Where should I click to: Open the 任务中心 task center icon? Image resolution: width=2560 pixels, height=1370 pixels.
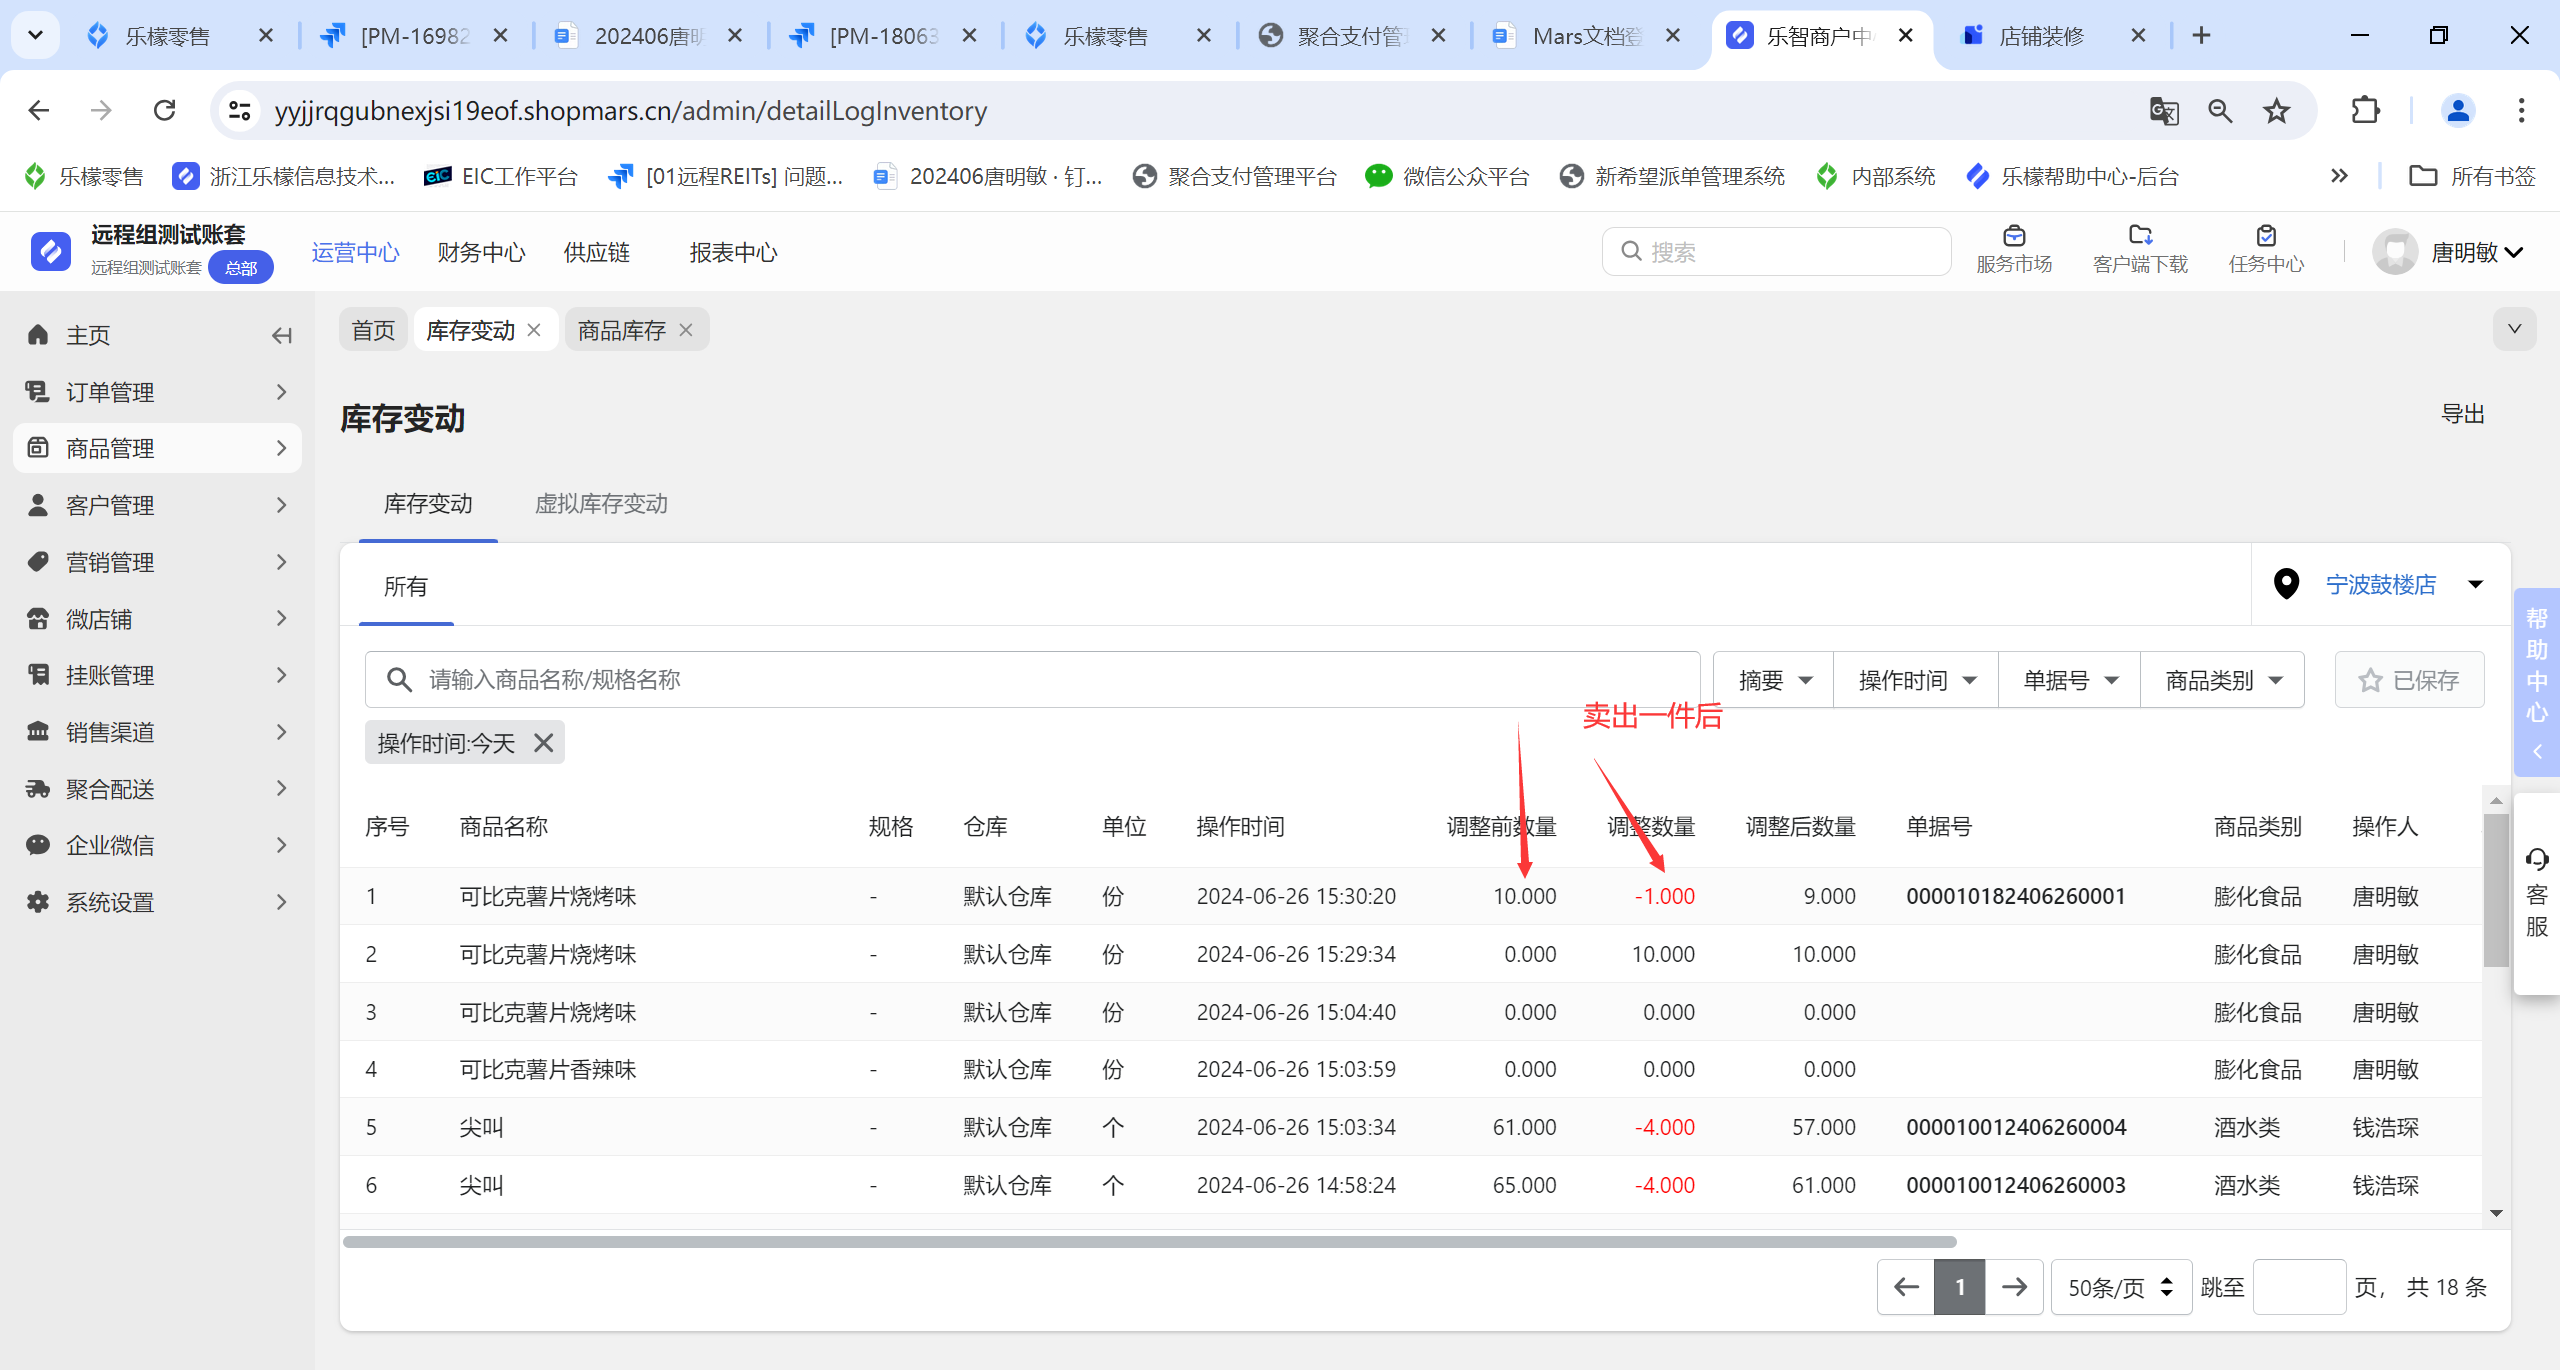click(x=2266, y=236)
